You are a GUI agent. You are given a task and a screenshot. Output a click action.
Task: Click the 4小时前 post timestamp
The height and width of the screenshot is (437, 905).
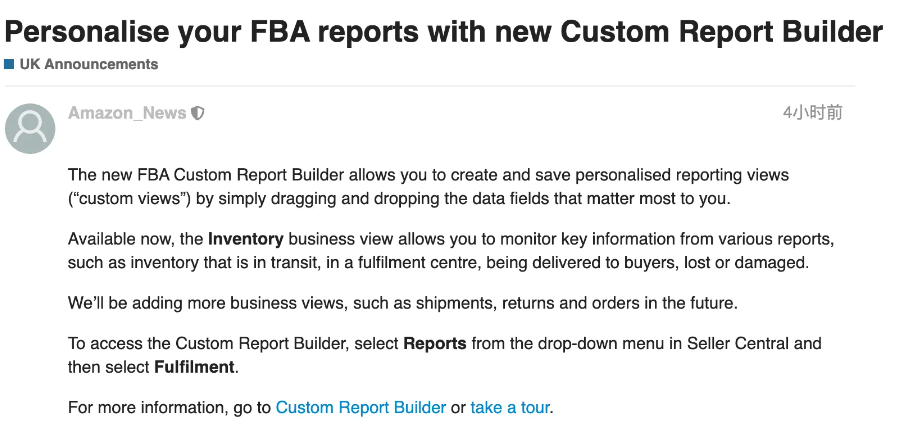click(813, 113)
